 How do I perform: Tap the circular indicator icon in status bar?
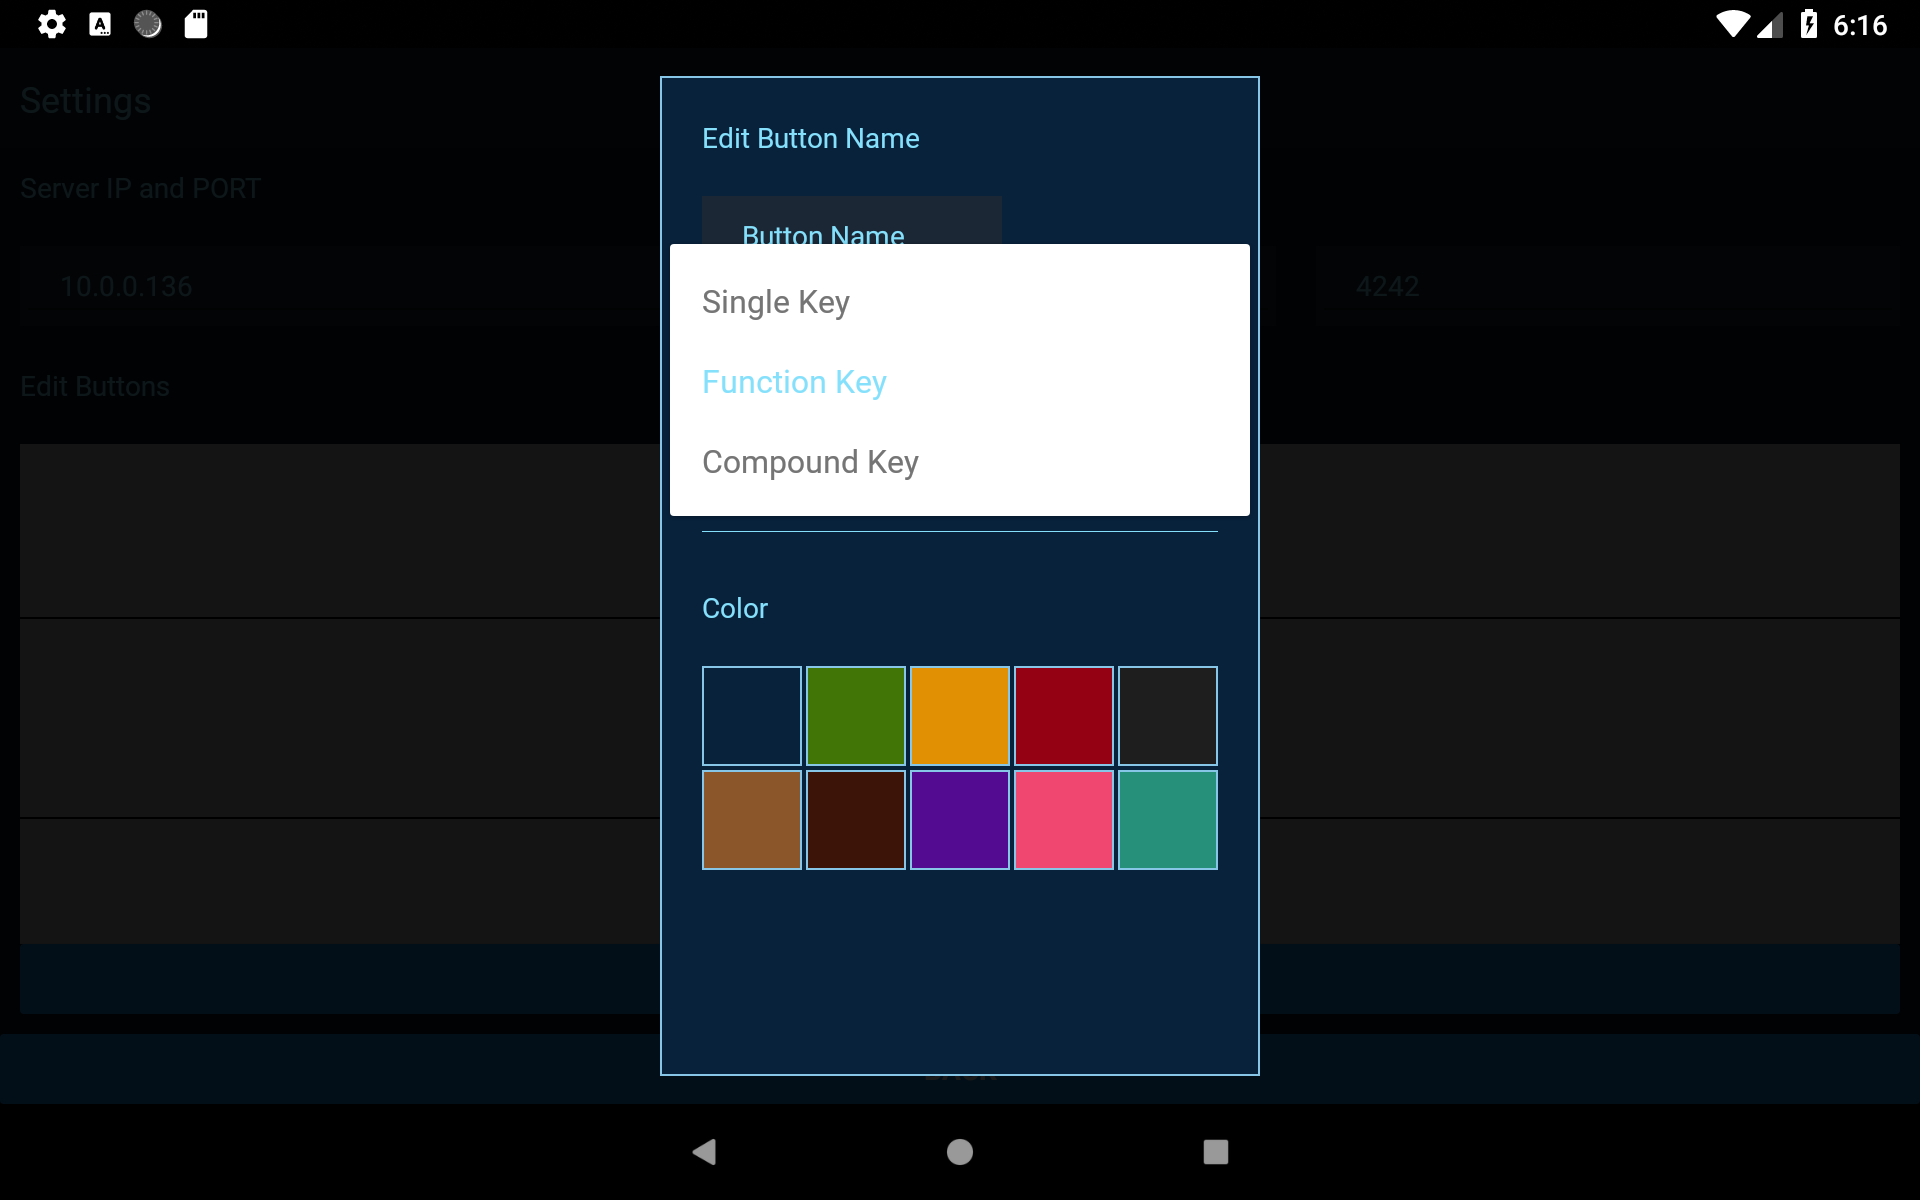[x=148, y=24]
